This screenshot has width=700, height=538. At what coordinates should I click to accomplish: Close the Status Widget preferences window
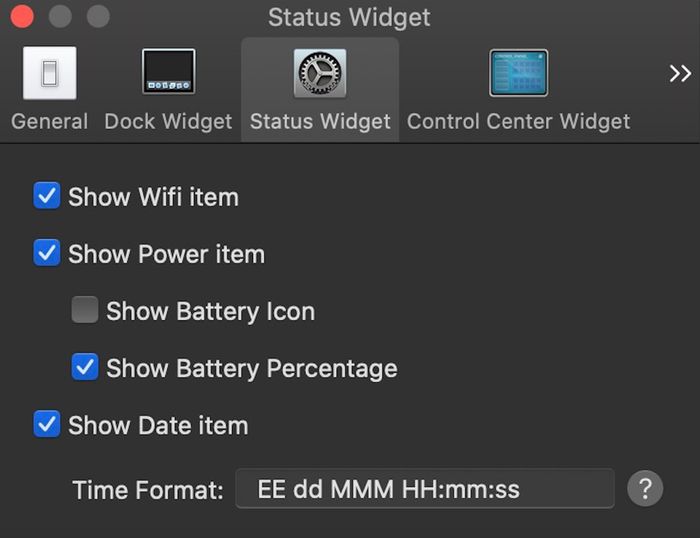(x=21, y=17)
